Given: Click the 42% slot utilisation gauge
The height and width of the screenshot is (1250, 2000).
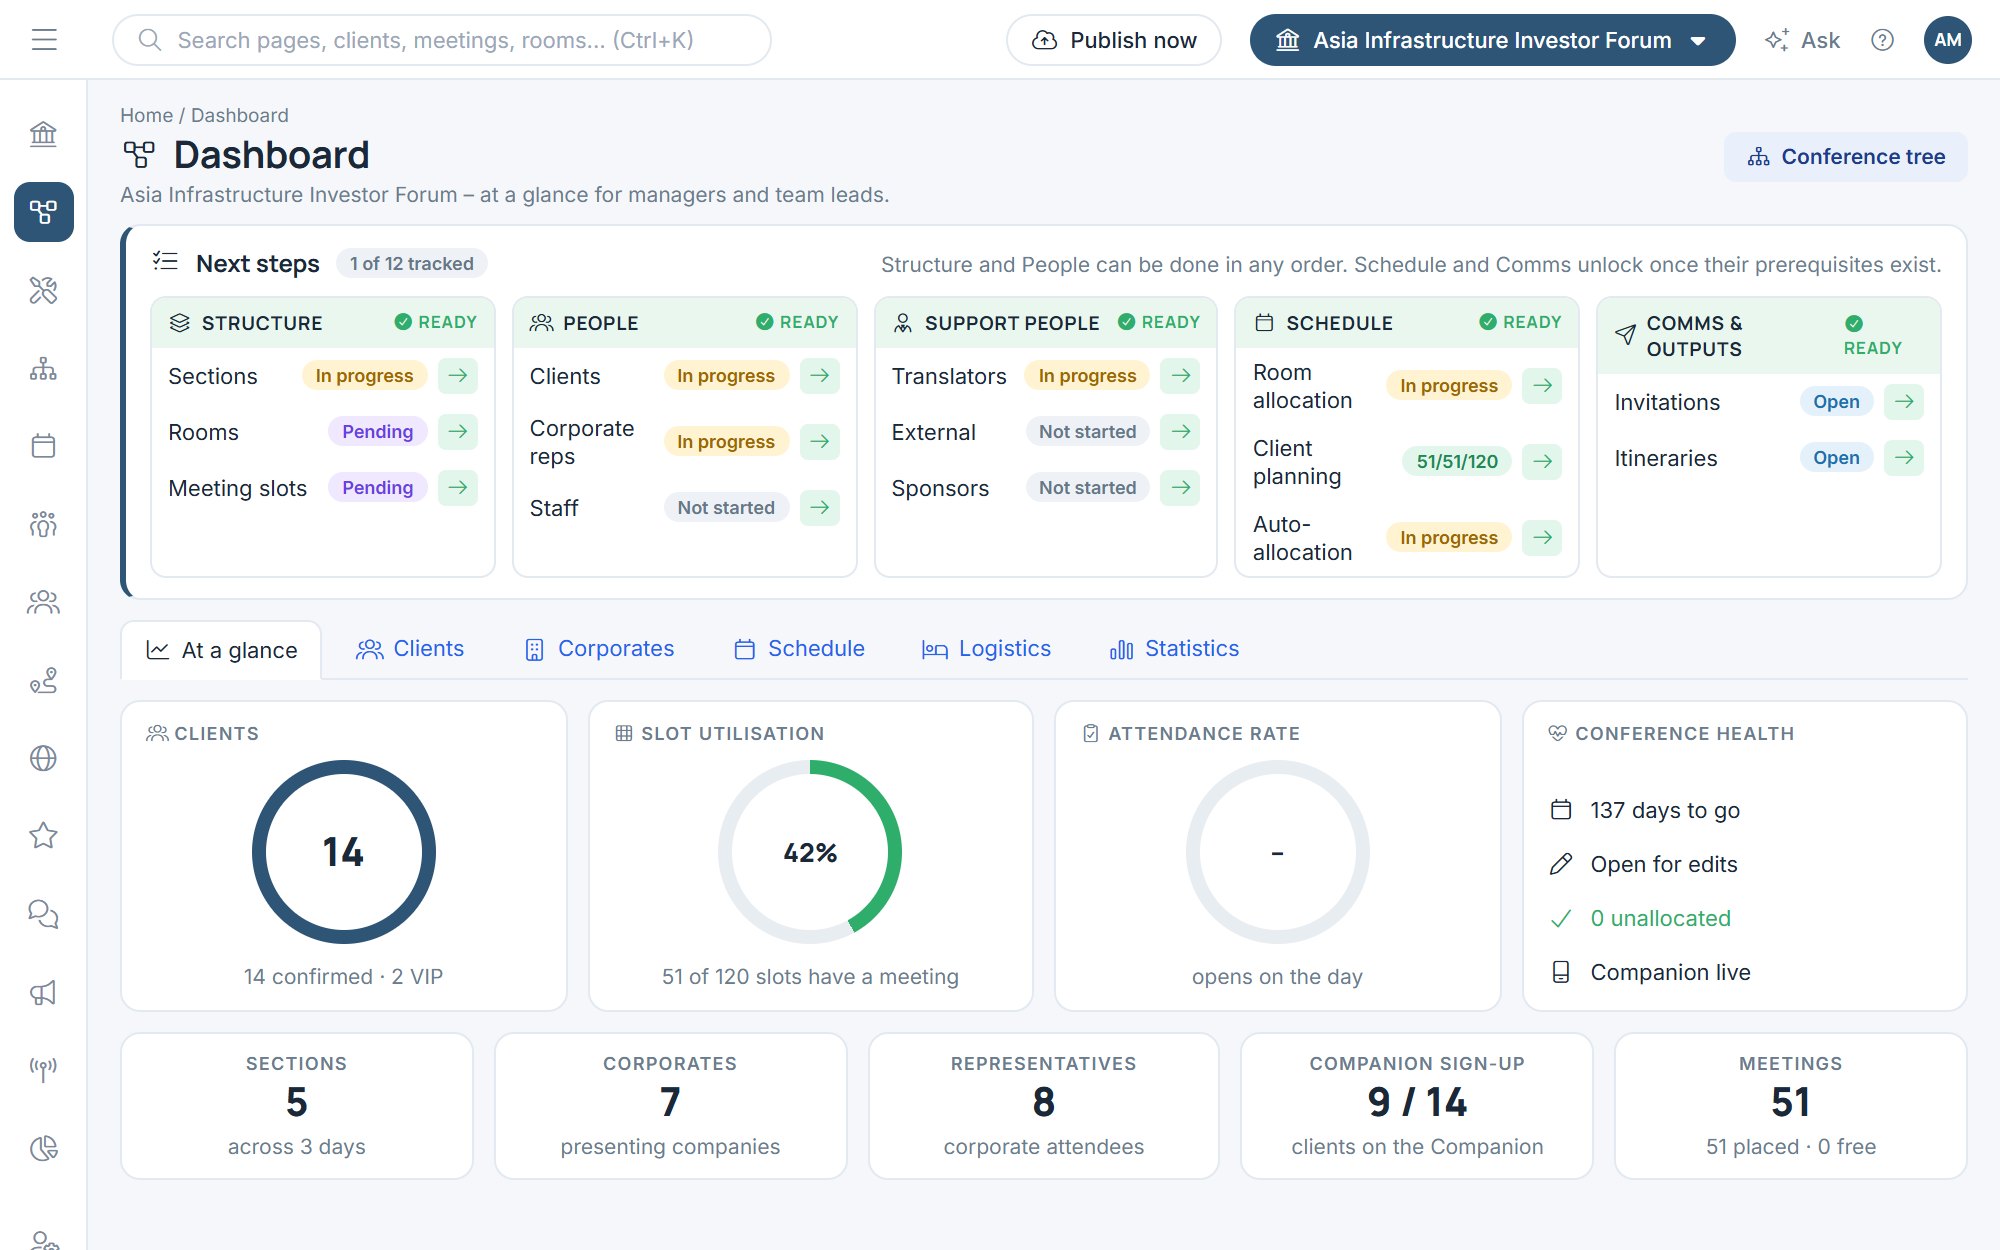Looking at the screenshot, I should (x=810, y=852).
